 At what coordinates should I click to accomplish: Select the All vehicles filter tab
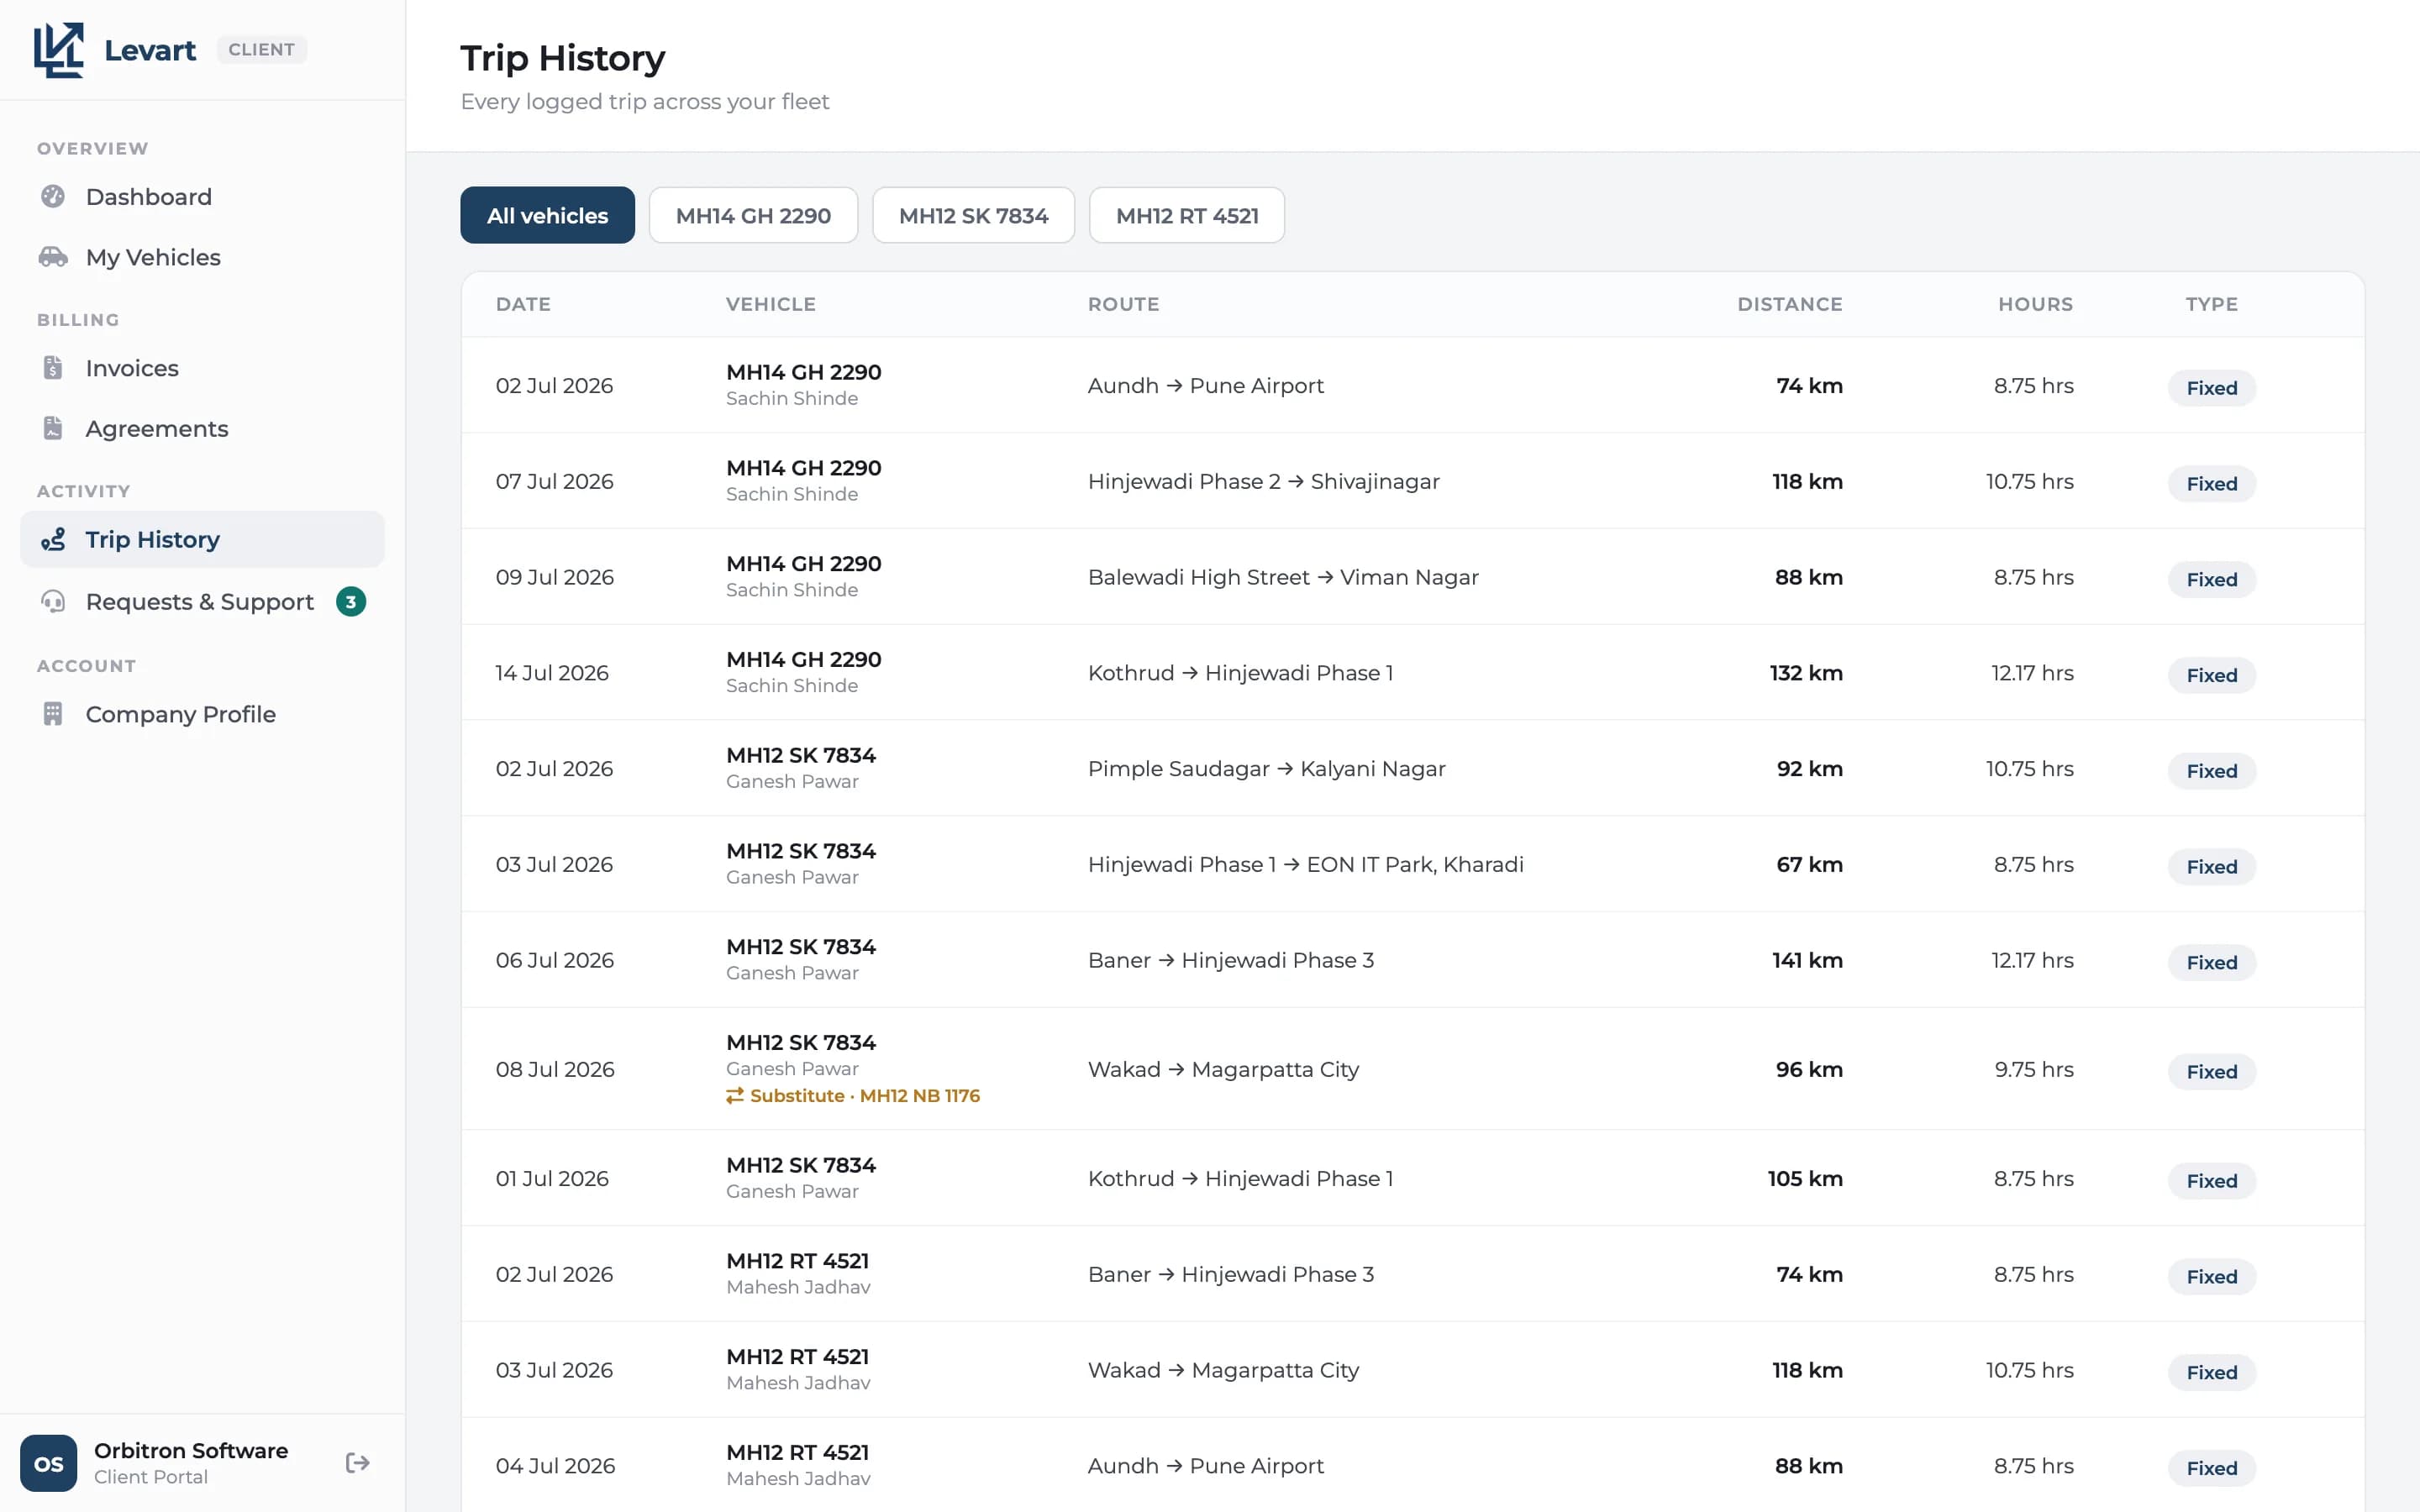(547, 215)
